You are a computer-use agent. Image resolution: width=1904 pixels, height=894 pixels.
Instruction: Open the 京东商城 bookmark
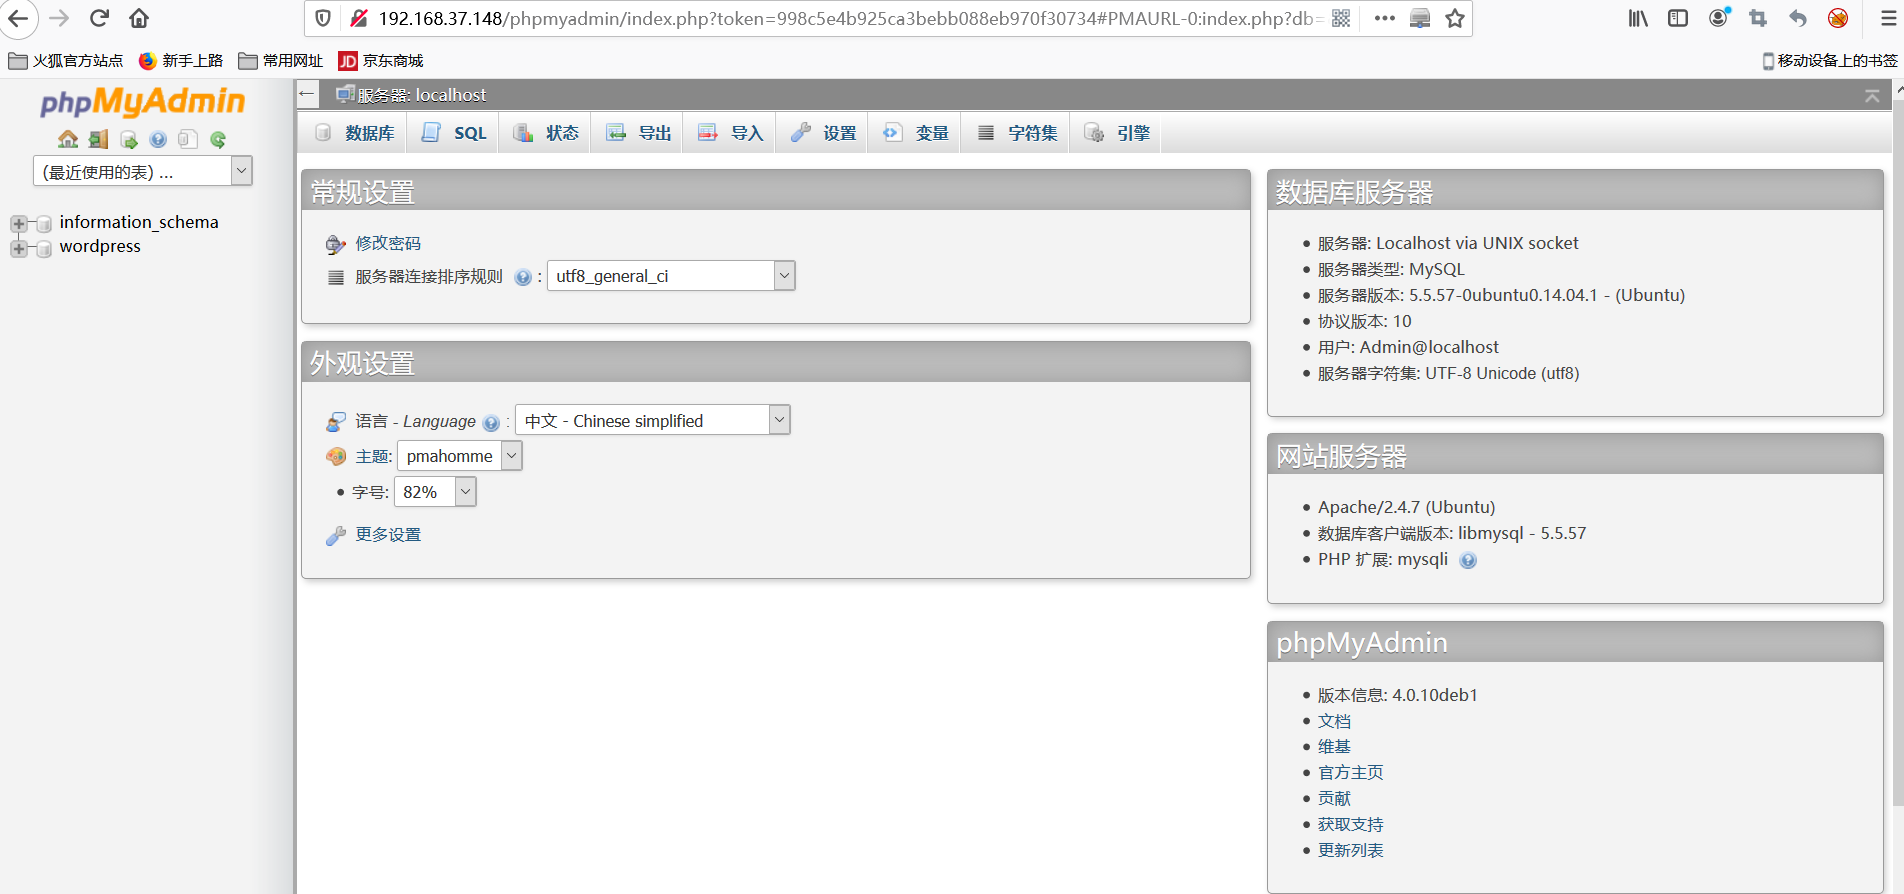pyautogui.click(x=381, y=61)
